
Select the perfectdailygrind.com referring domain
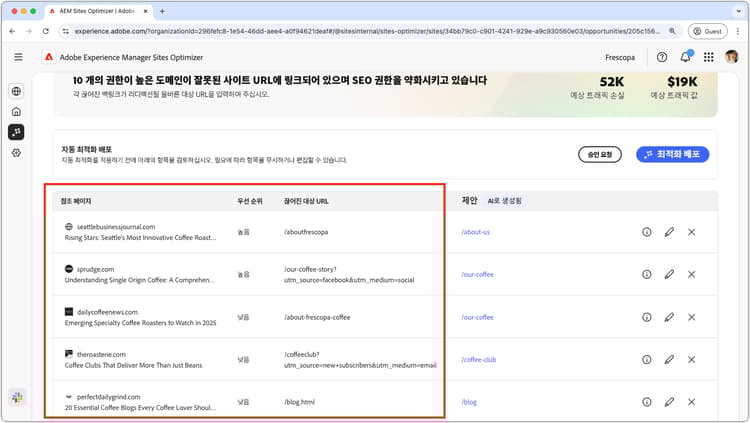coord(109,397)
